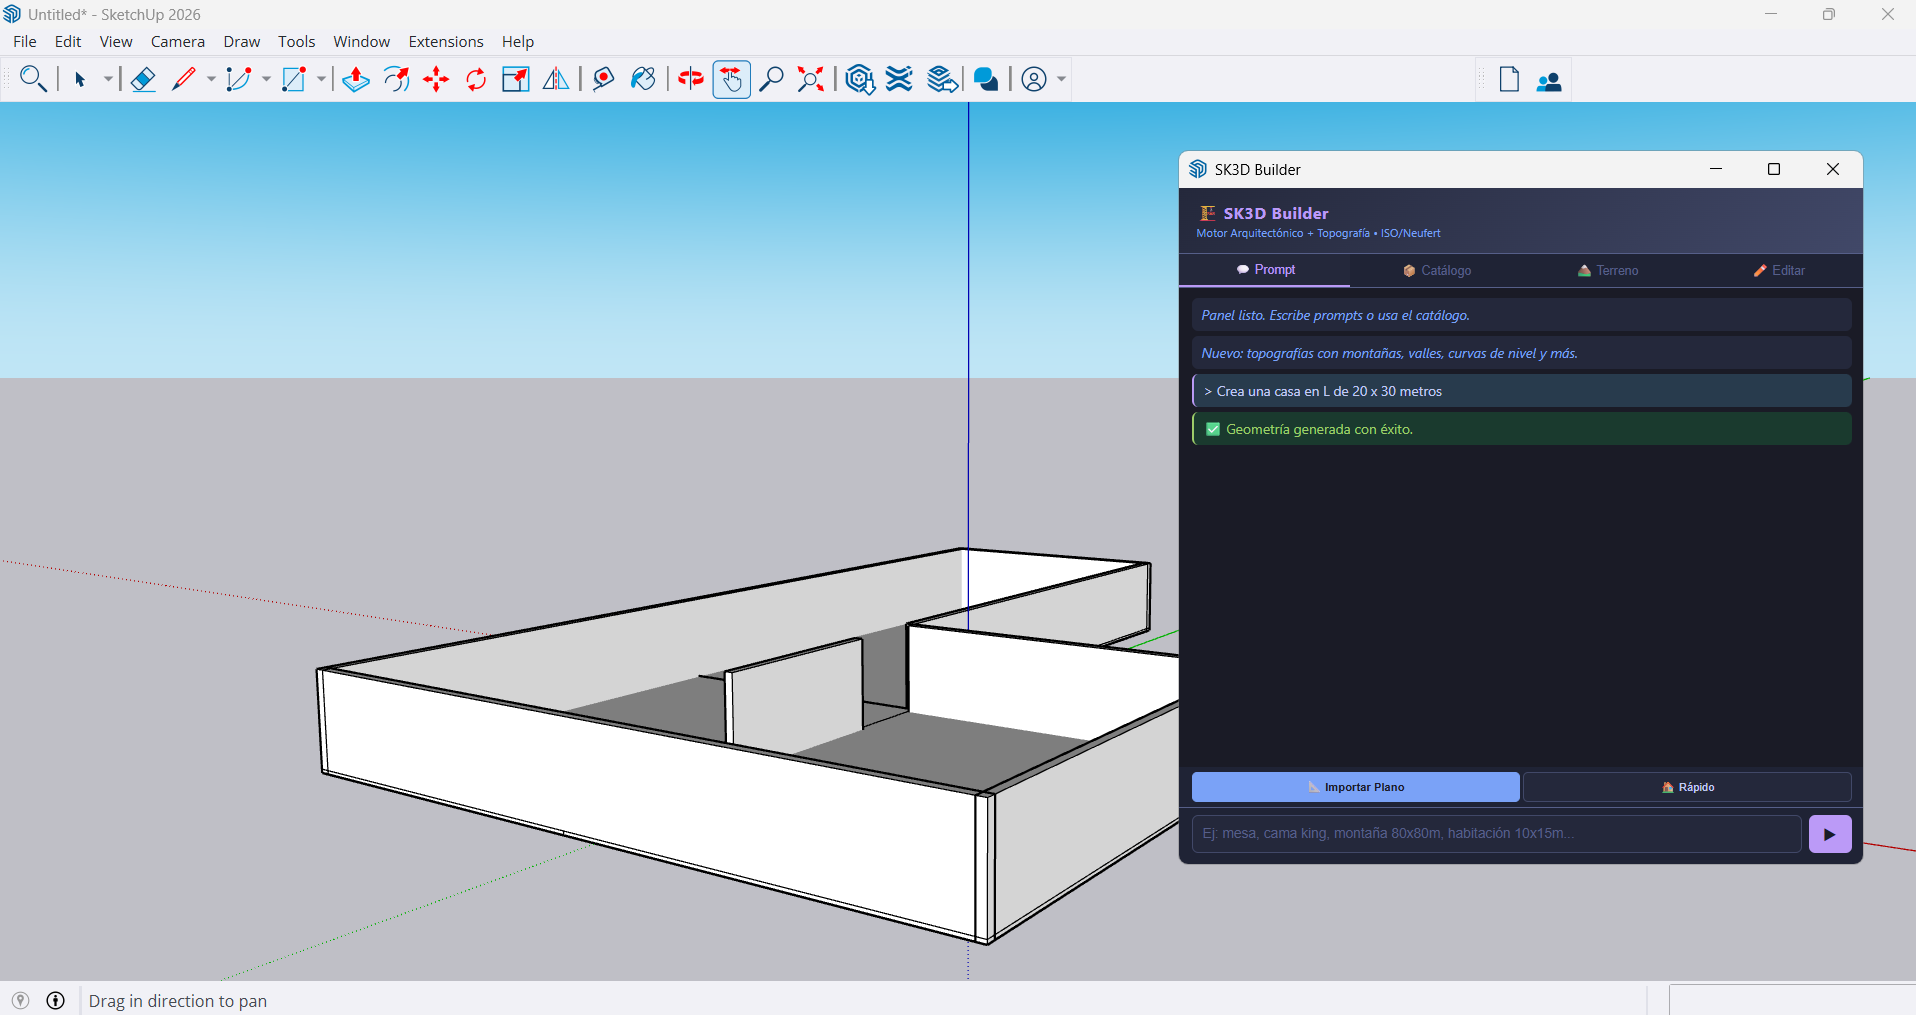Open the Select tool dropdown arrow
Image resolution: width=1916 pixels, height=1015 pixels.
click(x=107, y=79)
